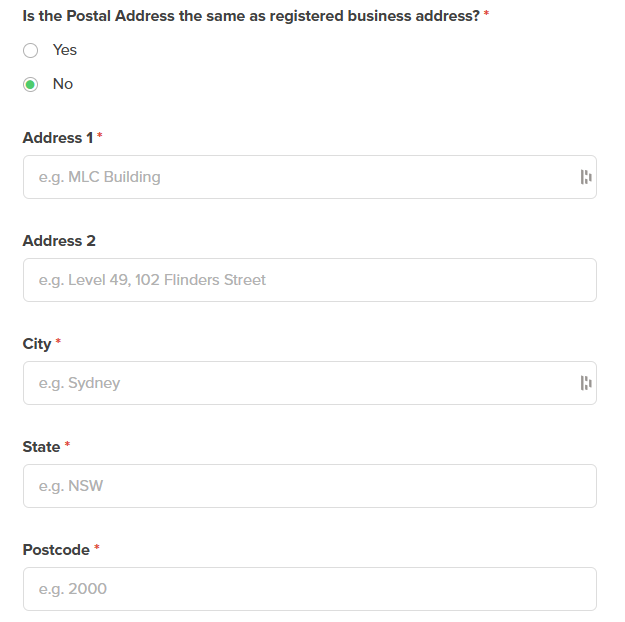Focus the Address 2 input field
This screenshot has height=622, width=625.
(309, 280)
